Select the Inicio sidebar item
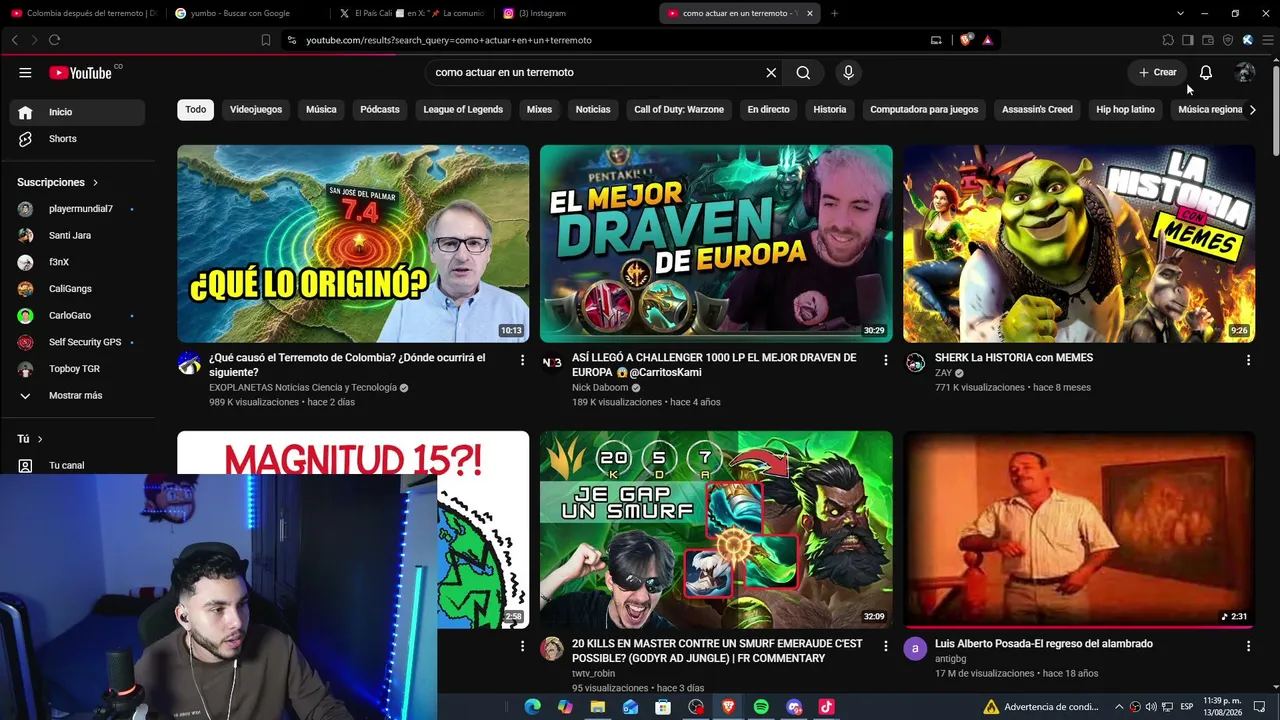The image size is (1280, 720). point(77,112)
